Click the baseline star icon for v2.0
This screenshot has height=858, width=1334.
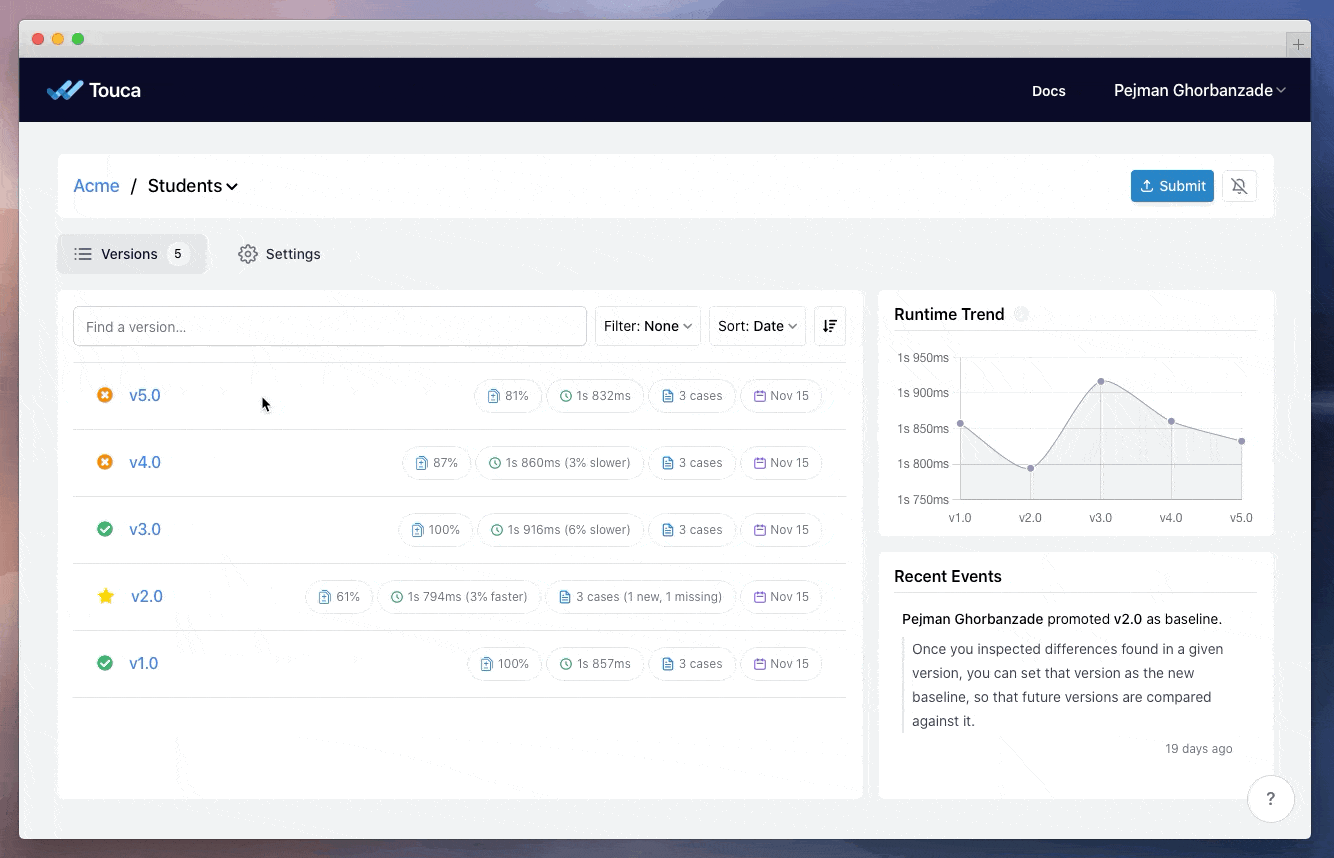(x=106, y=596)
